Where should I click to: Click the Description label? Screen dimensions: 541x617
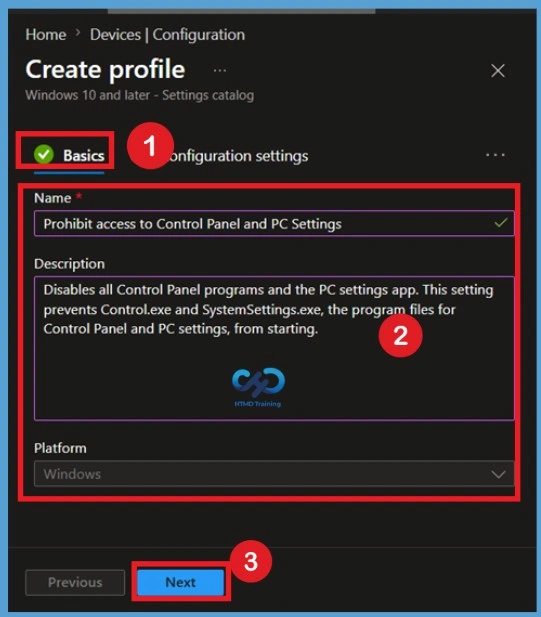69,264
